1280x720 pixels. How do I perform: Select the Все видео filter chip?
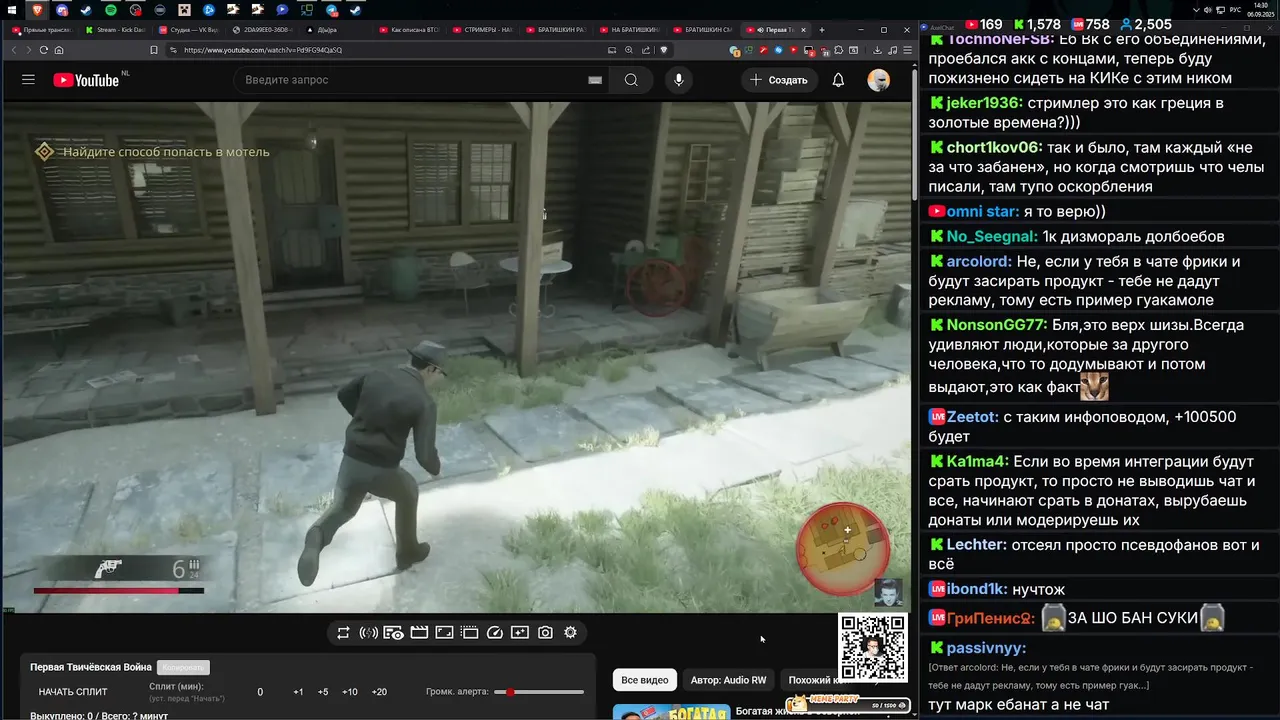tap(645, 680)
